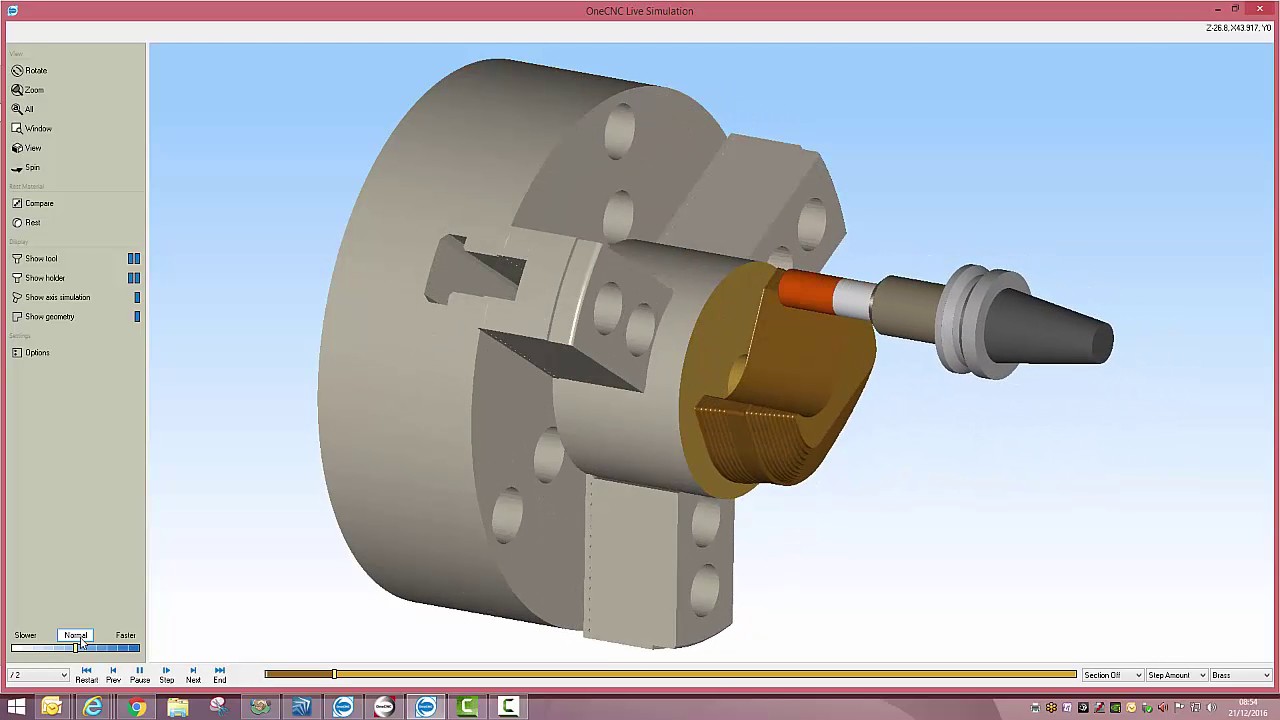Viewport: 1280px width, 720px height.
Task: Open File Explorer from taskbar
Action: pos(177,707)
